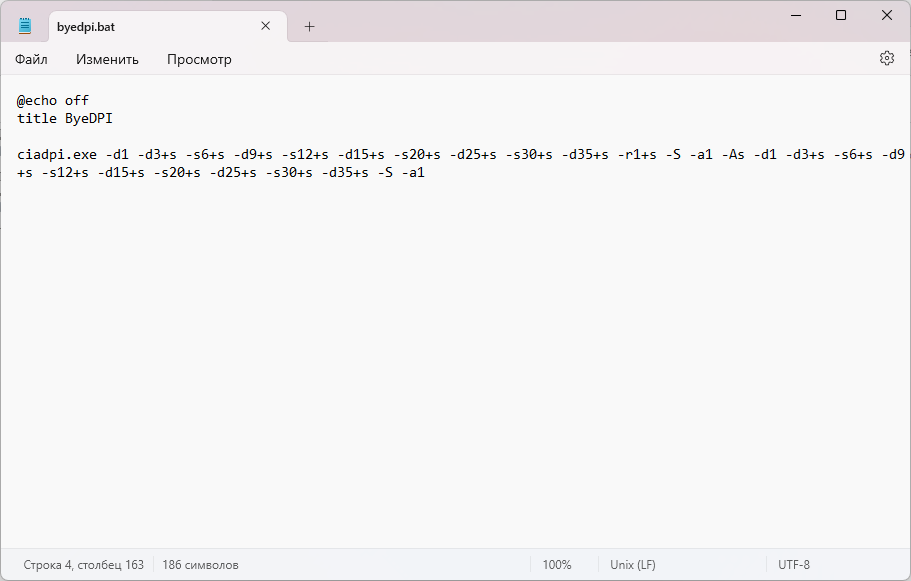Open the Изменить menu

coord(107,59)
